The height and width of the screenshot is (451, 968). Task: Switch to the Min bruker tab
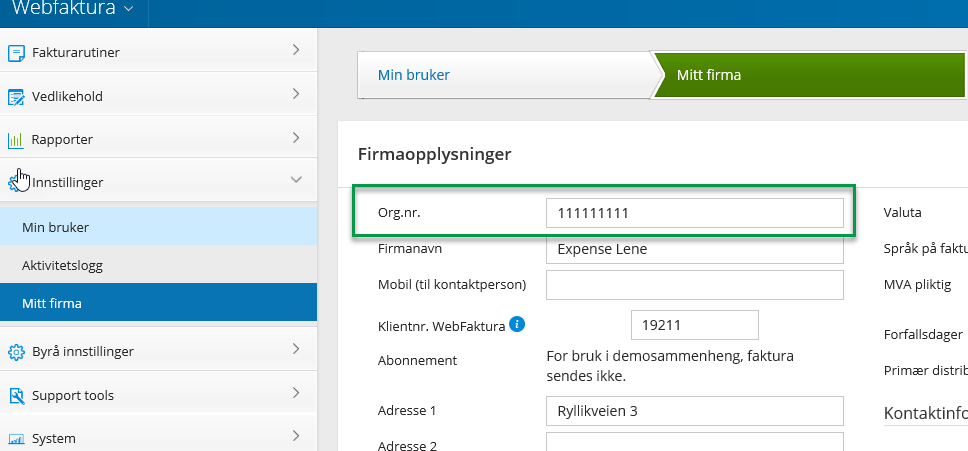tap(413, 75)
